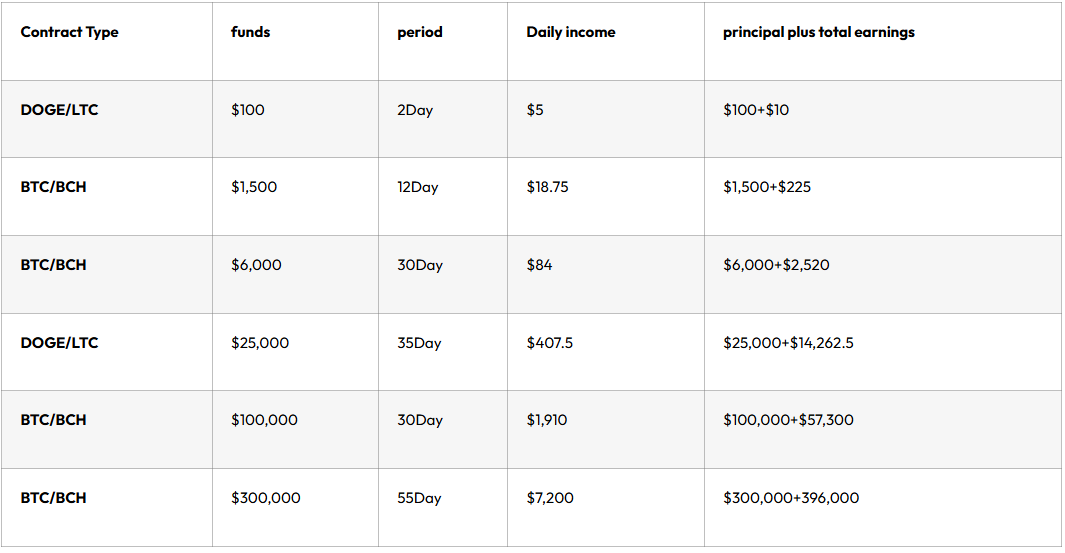1065x553 pixels.
Task: Select the 12Day period cell
Action: [x=418, y=187]
